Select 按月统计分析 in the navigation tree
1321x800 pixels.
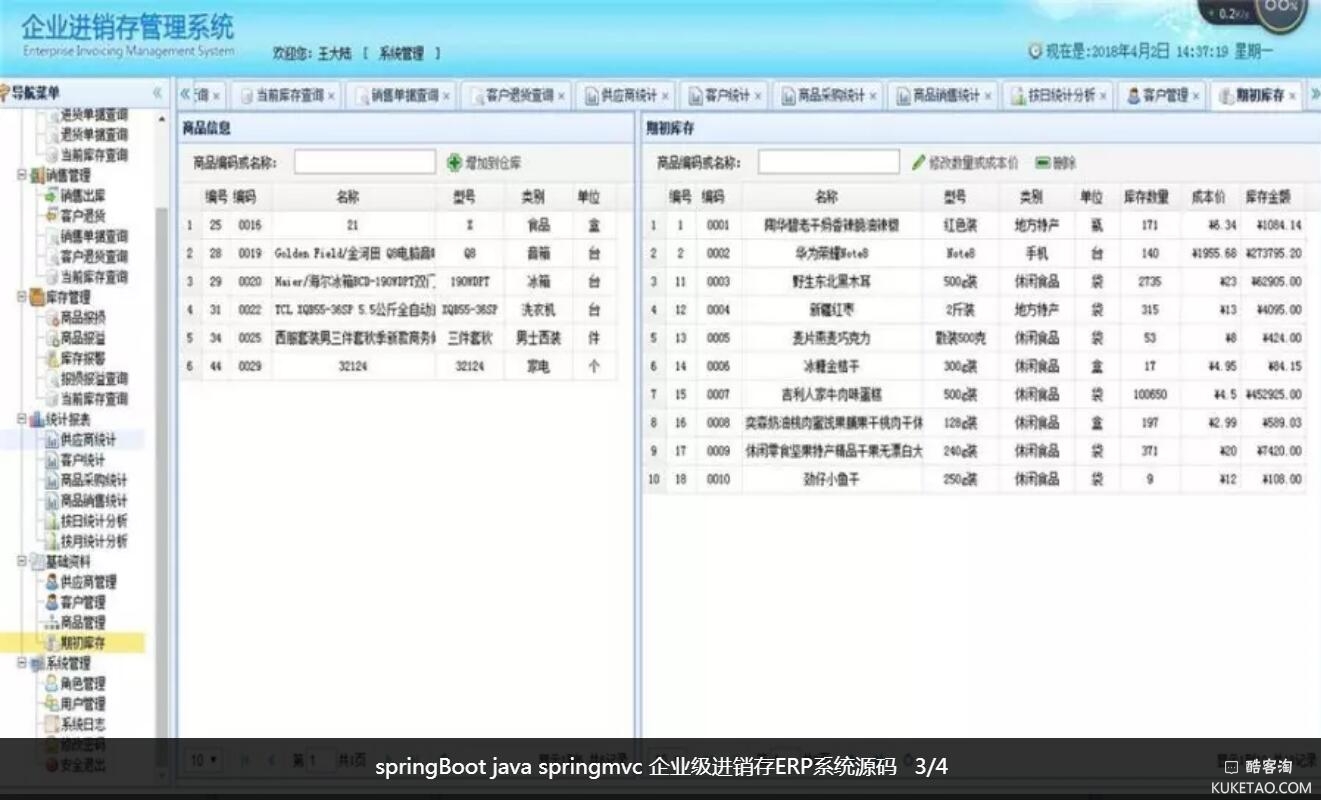pos(93,541)
